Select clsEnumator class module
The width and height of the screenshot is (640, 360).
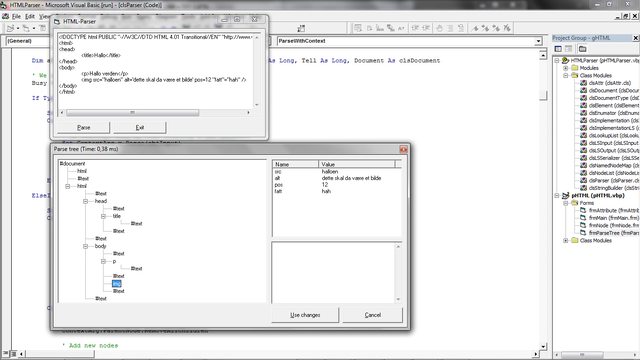(x=609, y=113)
